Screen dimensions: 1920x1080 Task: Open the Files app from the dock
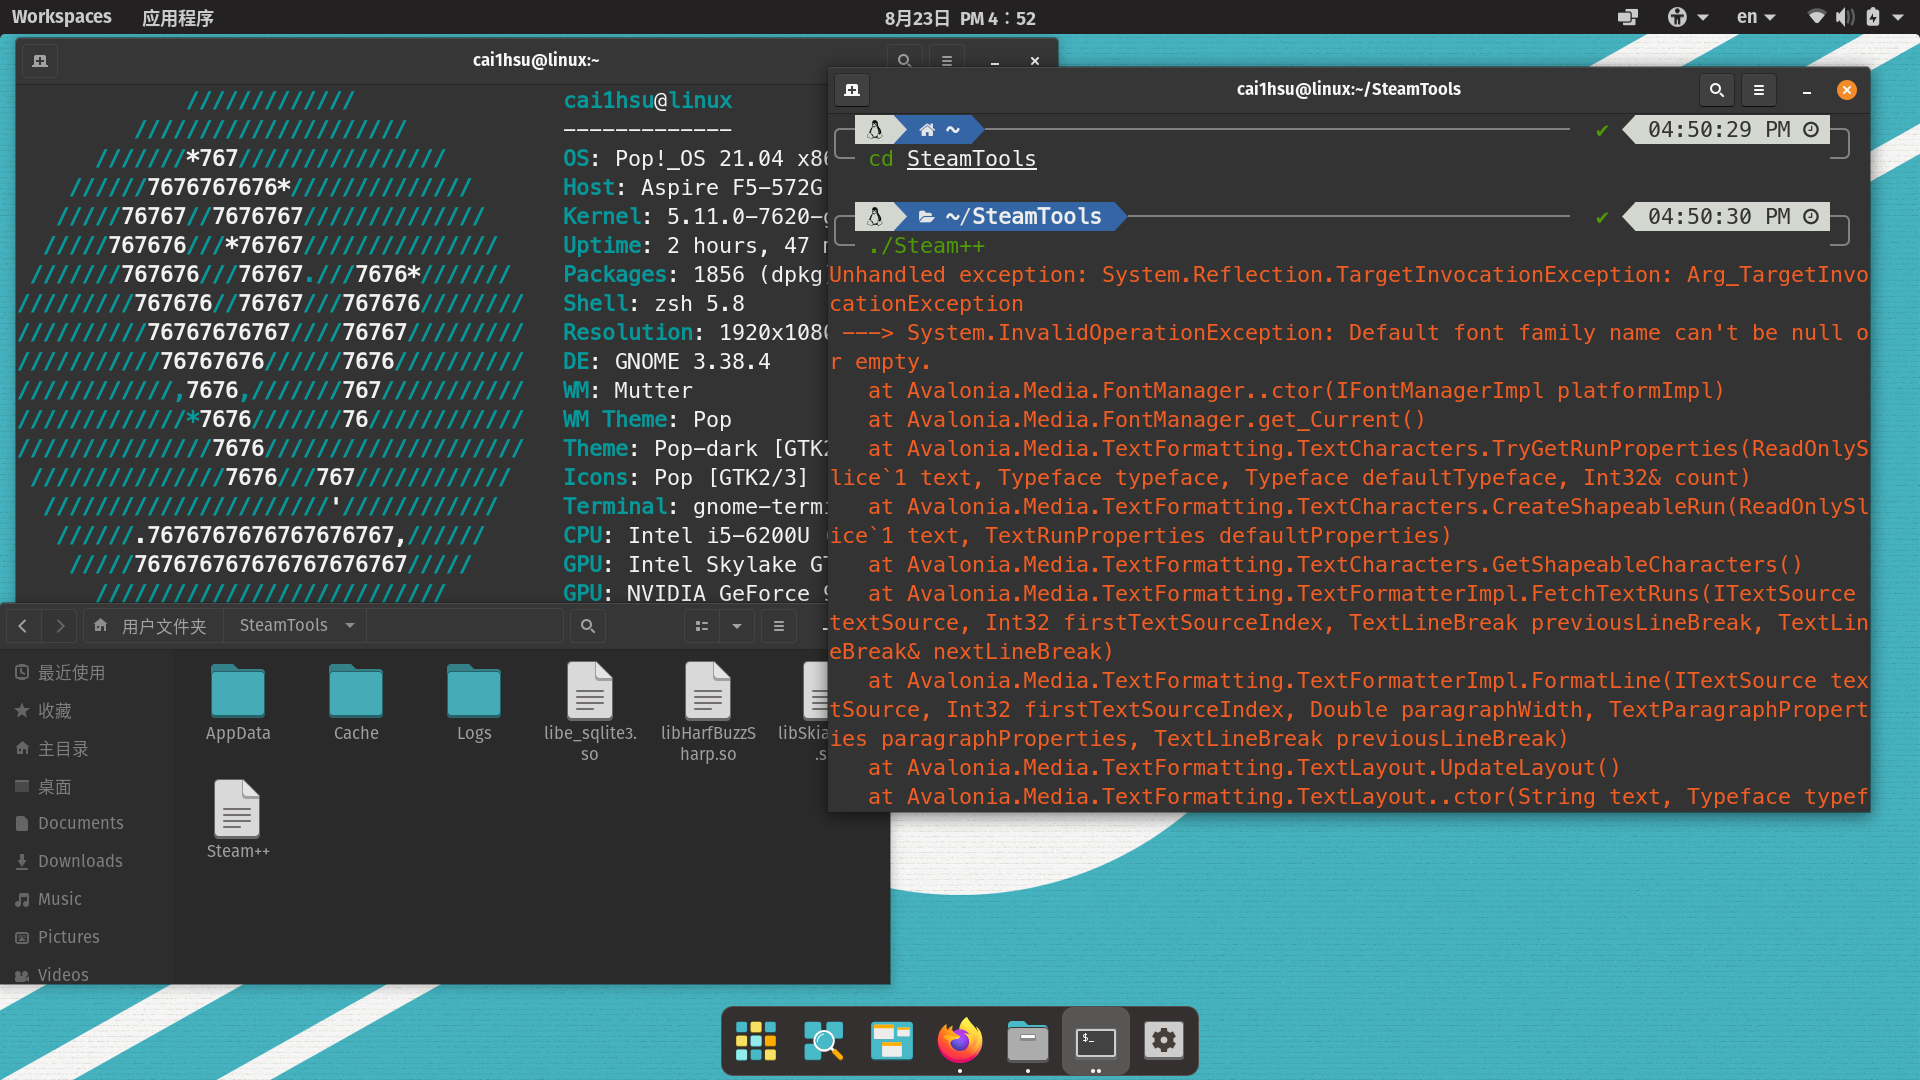(x=1027, y=1040)
